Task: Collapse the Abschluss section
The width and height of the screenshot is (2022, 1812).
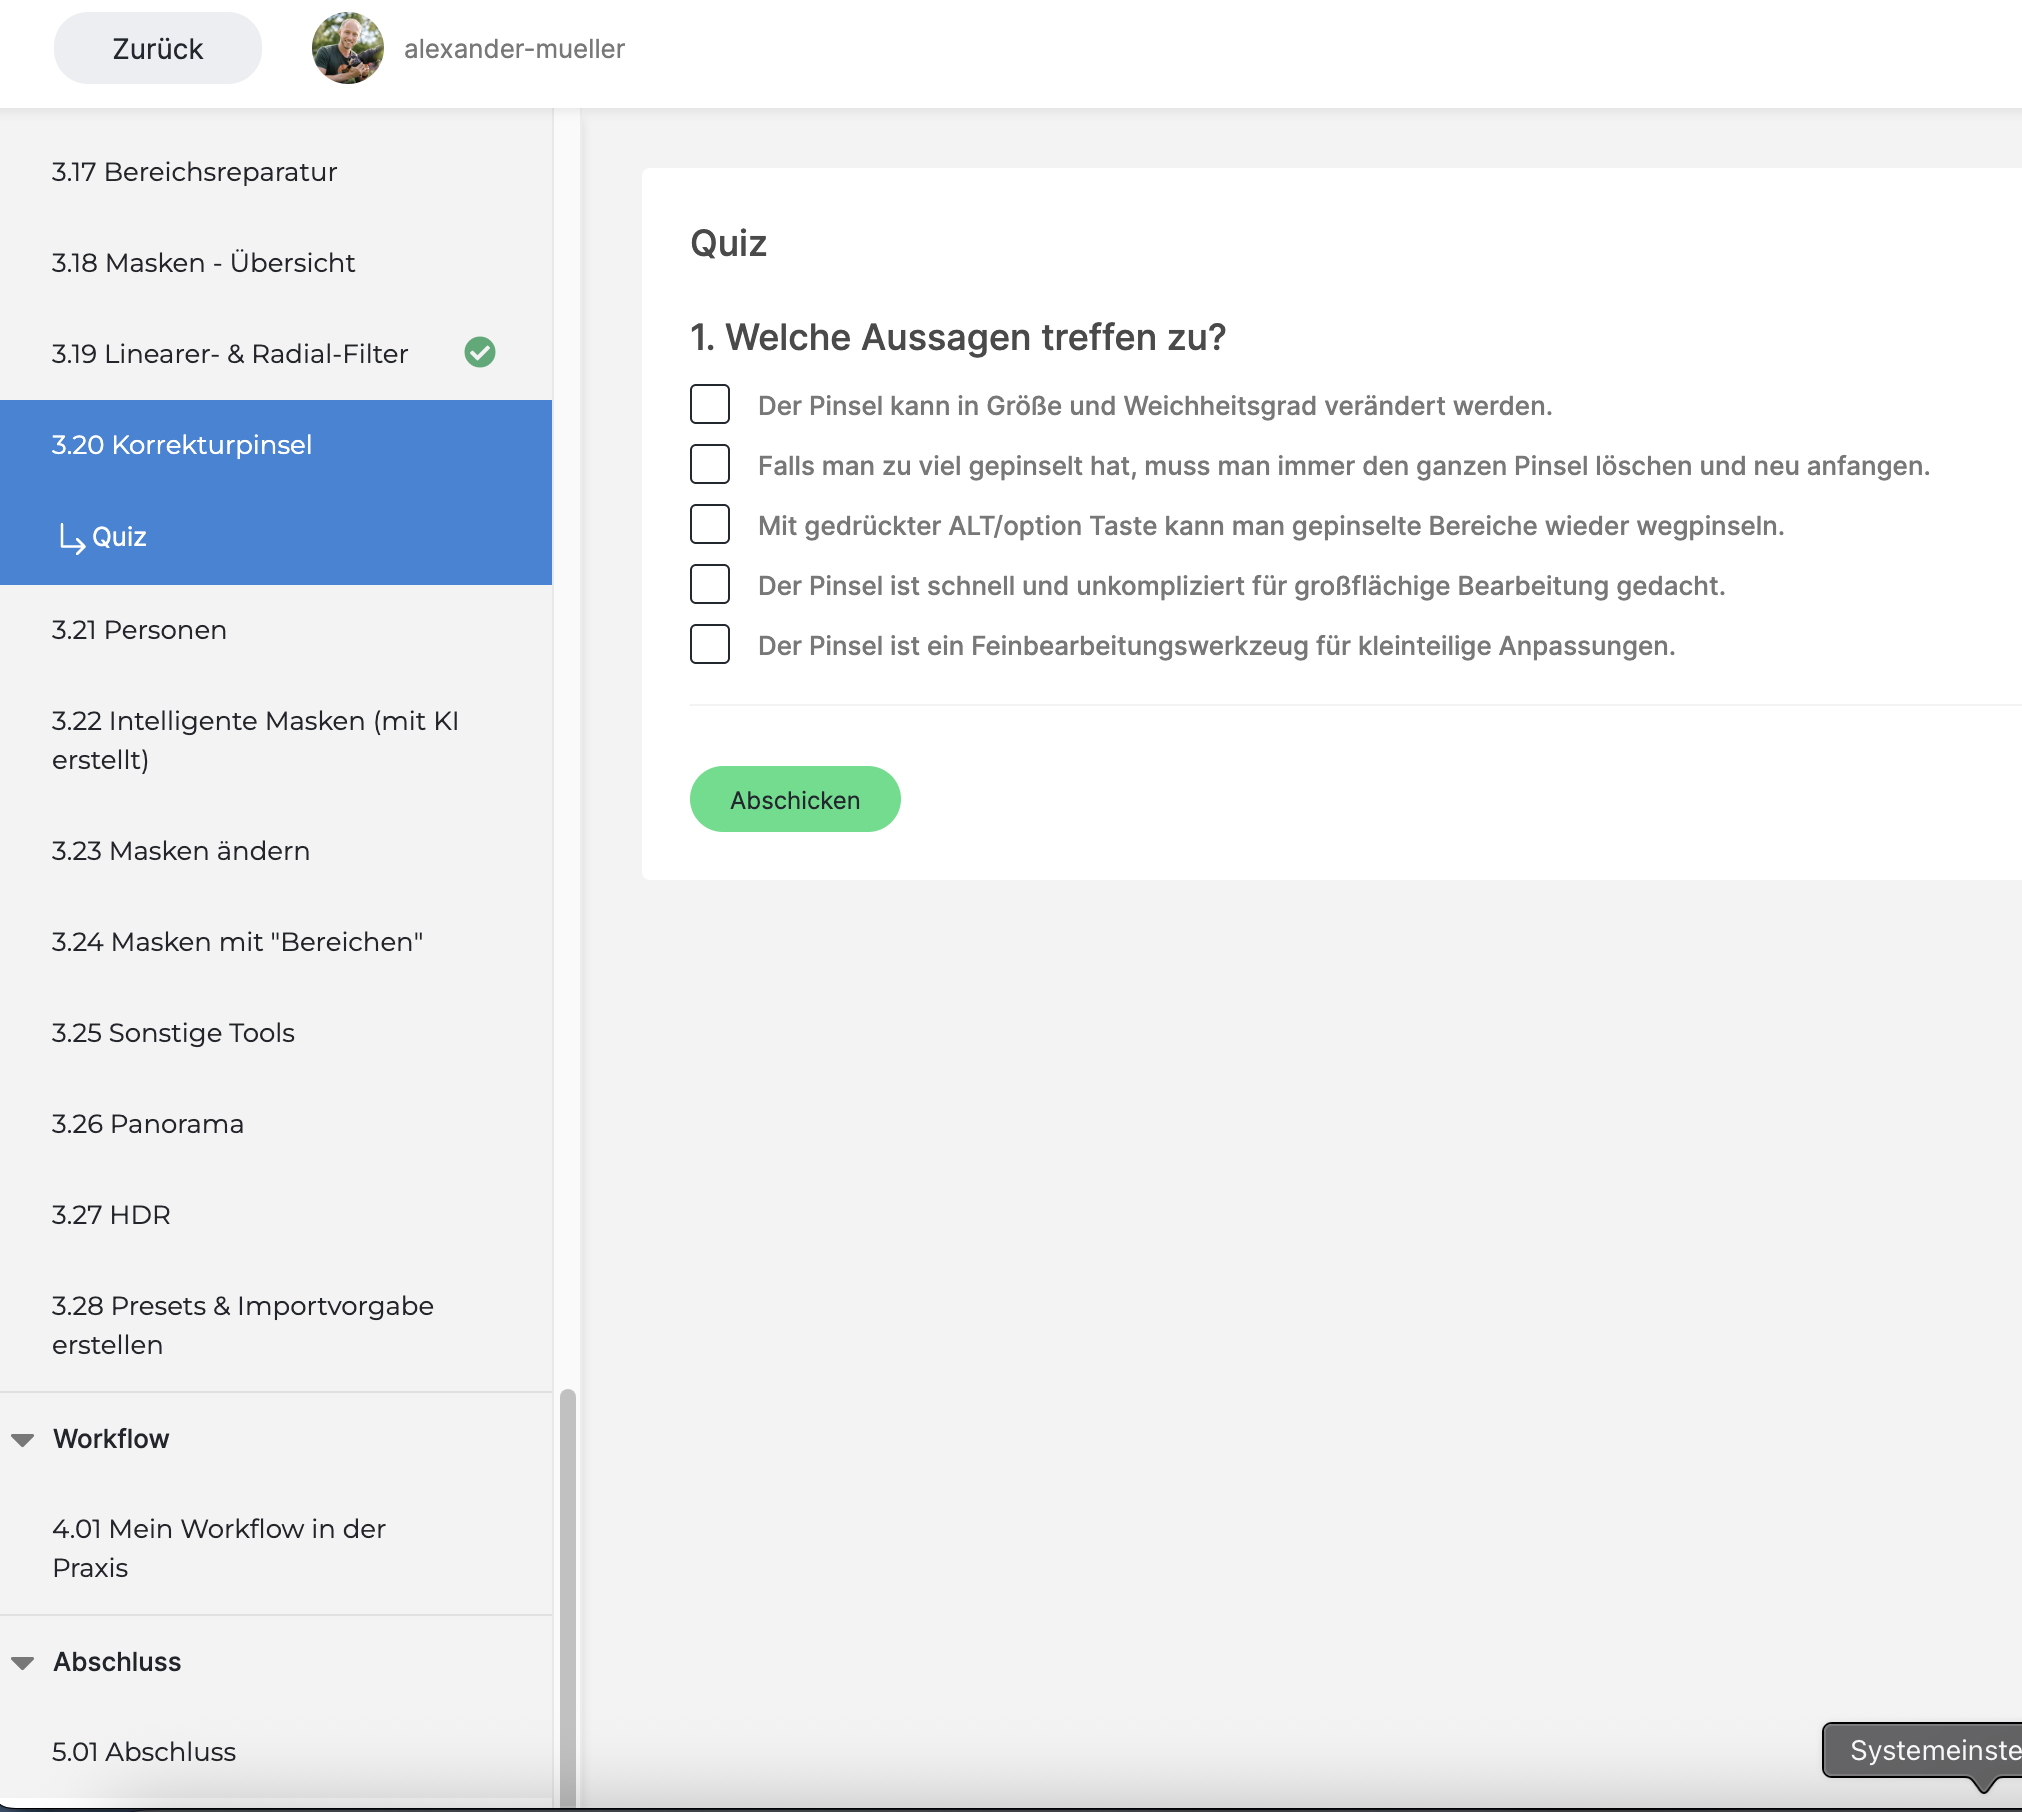Action: (23, 1662)
